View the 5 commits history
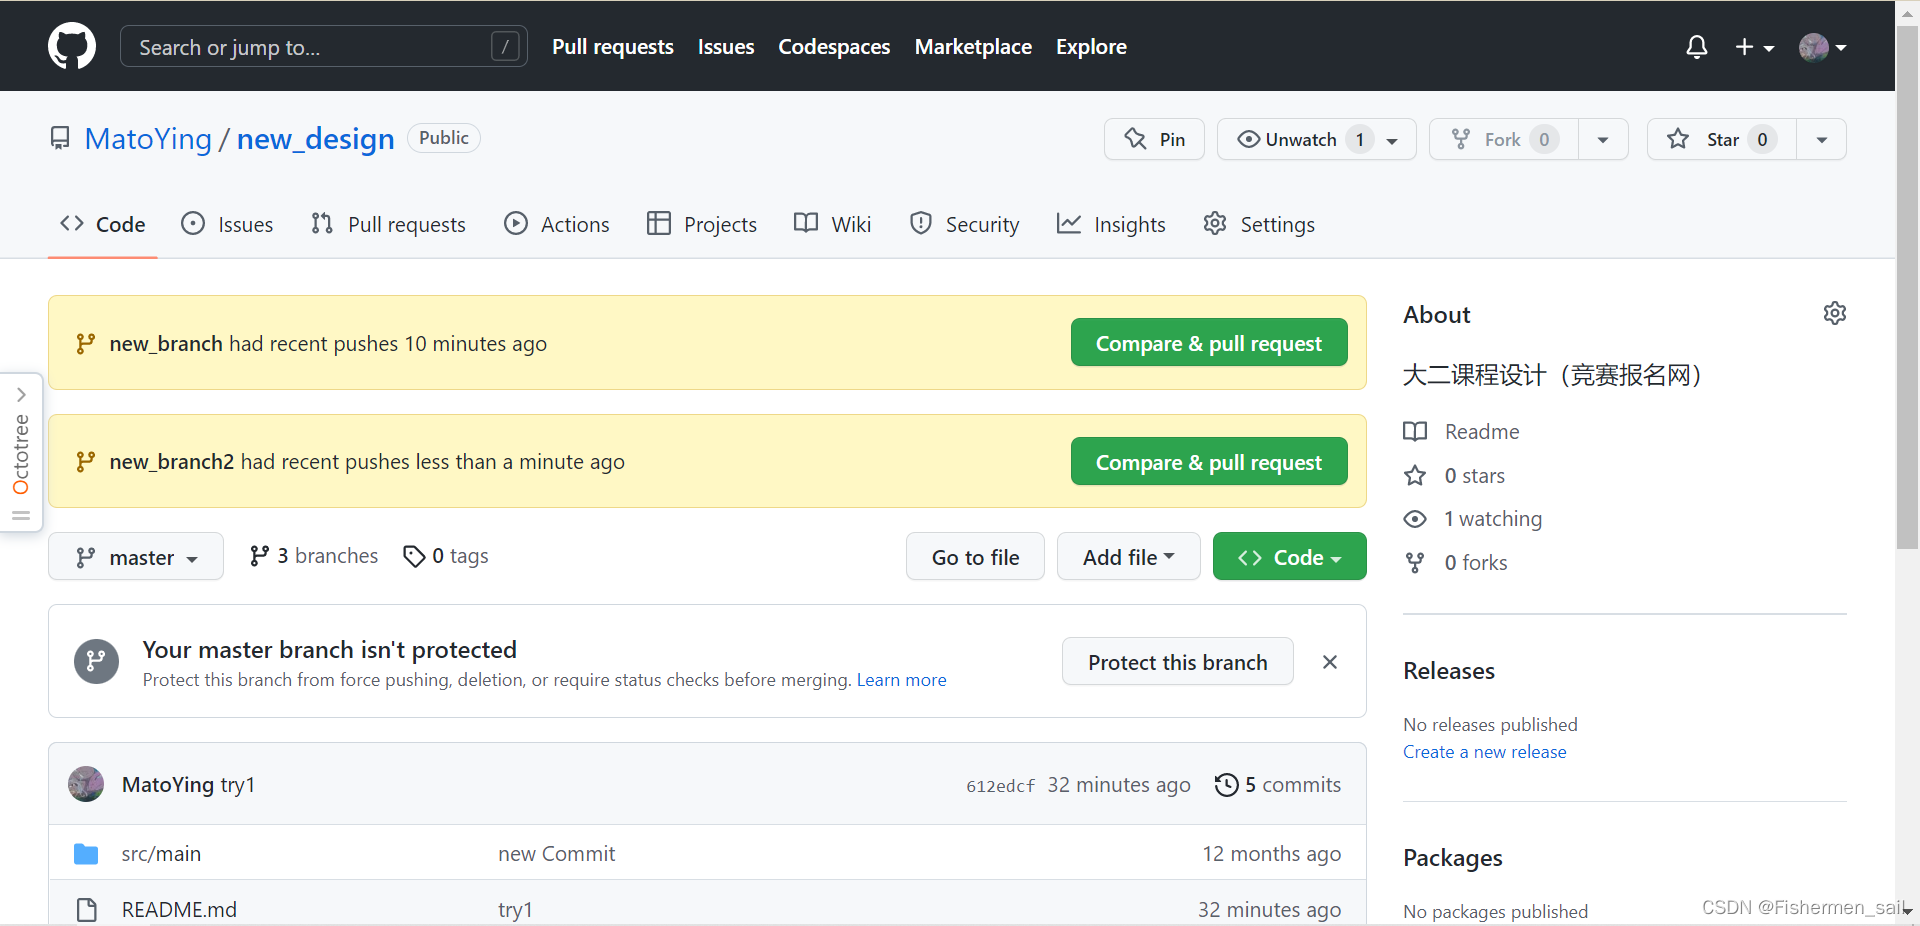The width and height of the screenshot is (1920, 926). [x=1278, y=785]
